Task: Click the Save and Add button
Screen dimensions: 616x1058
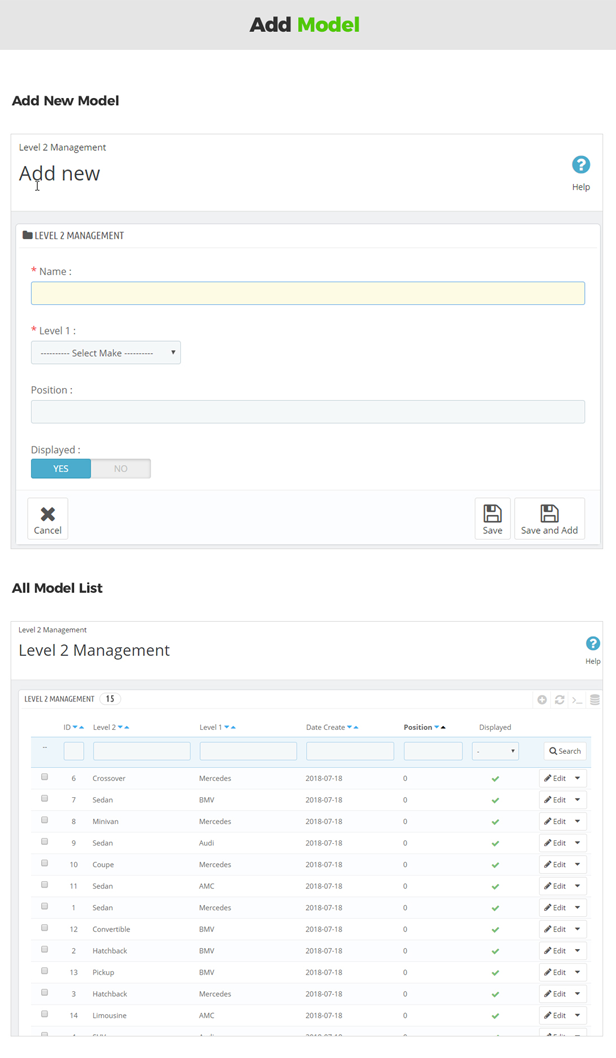Action: [x=549, y=519]
